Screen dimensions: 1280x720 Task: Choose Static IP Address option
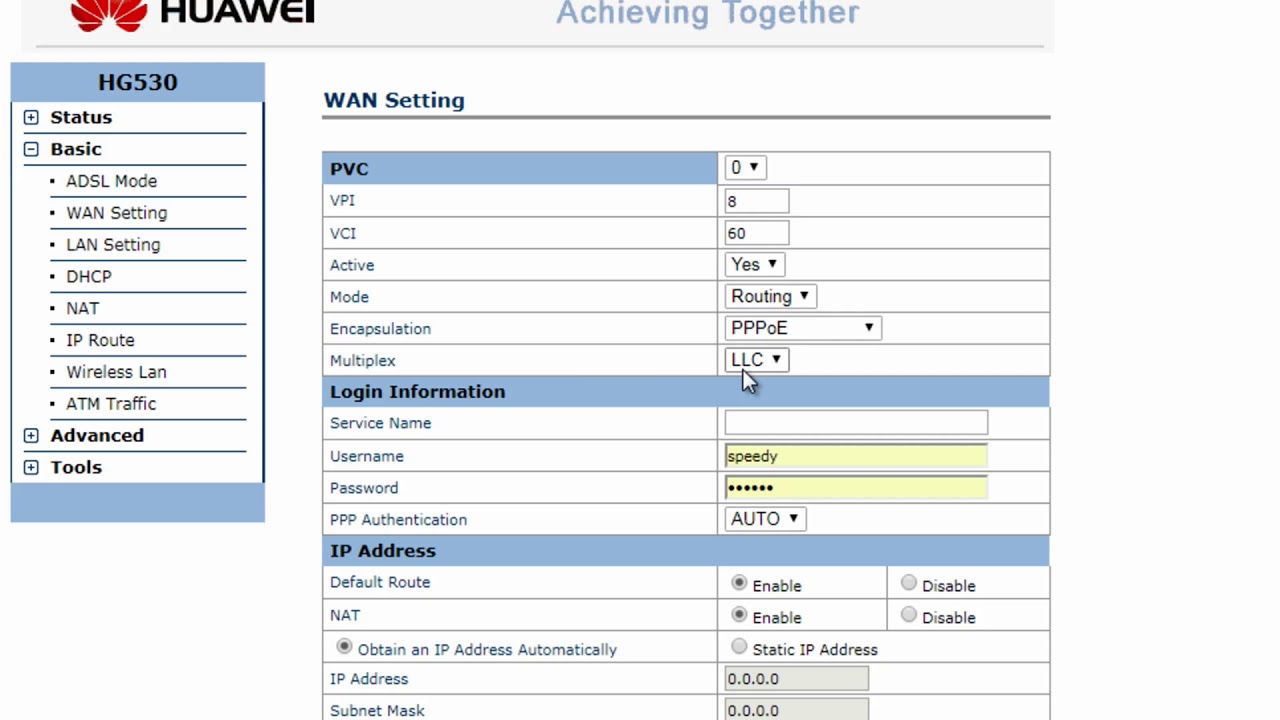(x=739, y=647)
